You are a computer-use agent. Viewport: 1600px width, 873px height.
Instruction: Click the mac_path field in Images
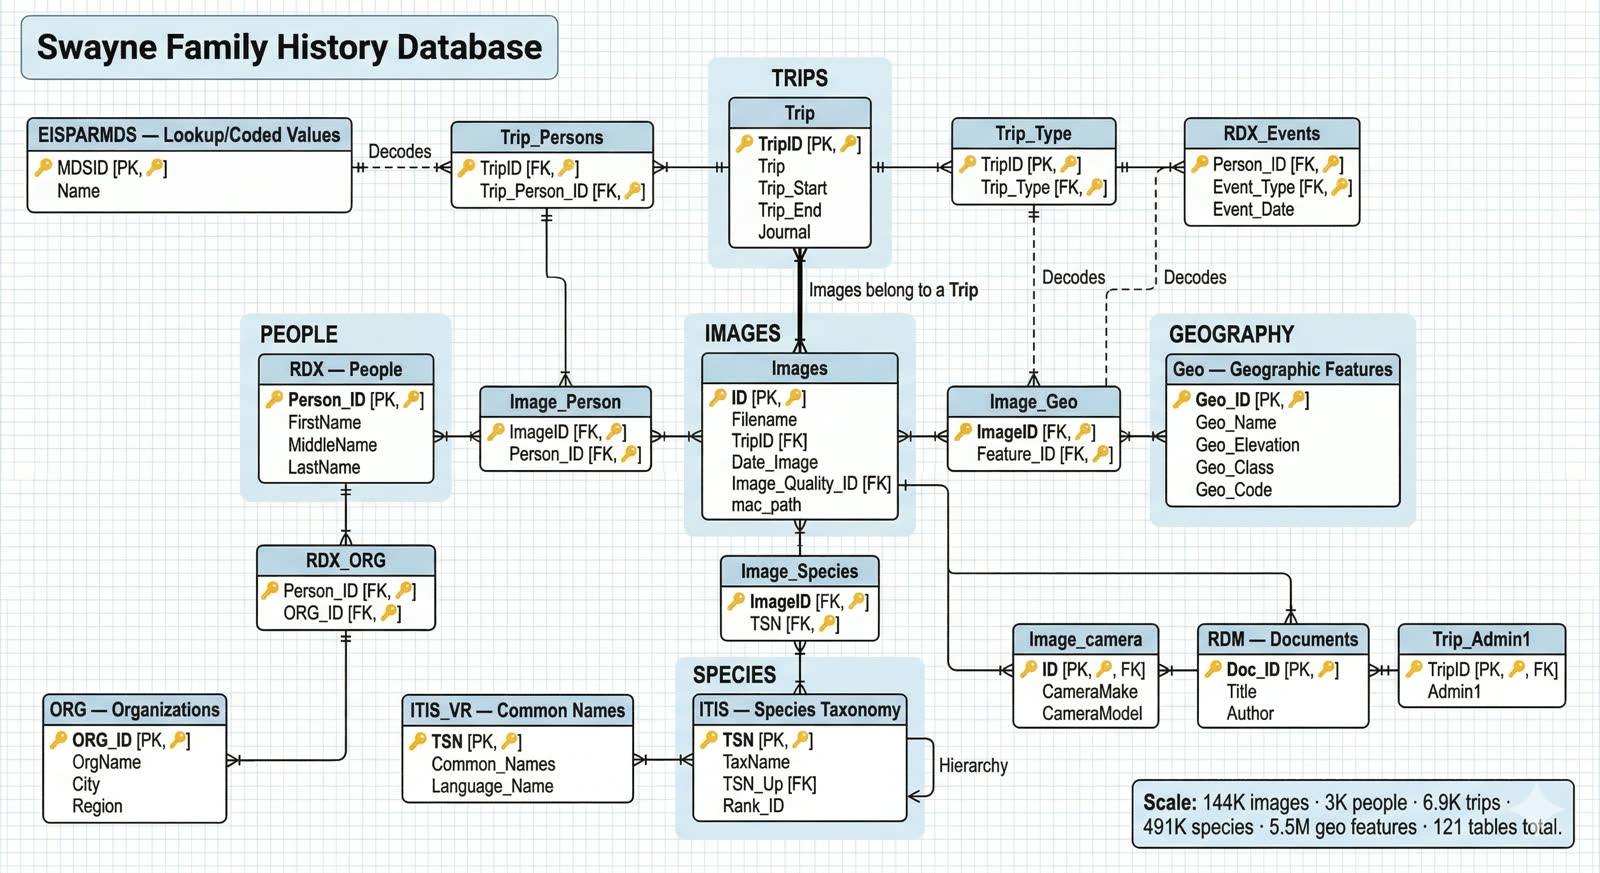pyautogui.click(x=766, y=505)
